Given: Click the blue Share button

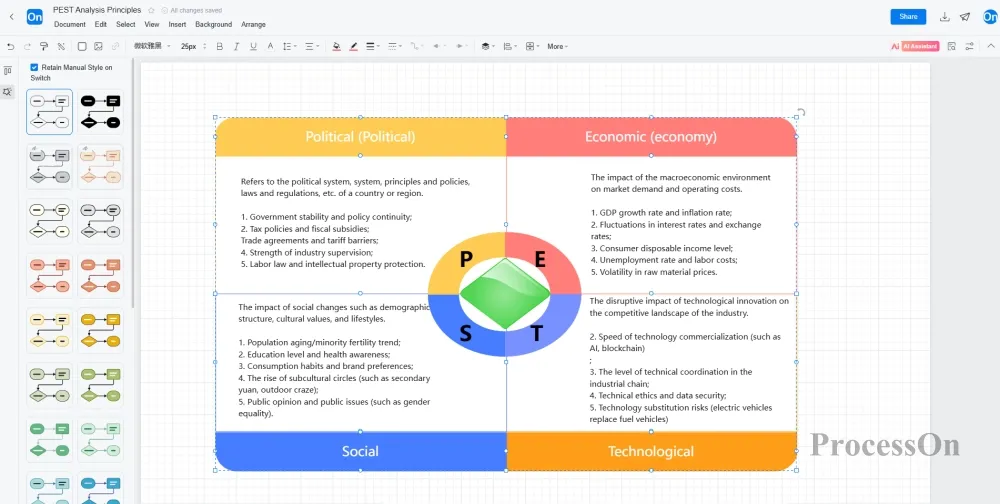Looking at the screenshot, I should coord(907,17).
